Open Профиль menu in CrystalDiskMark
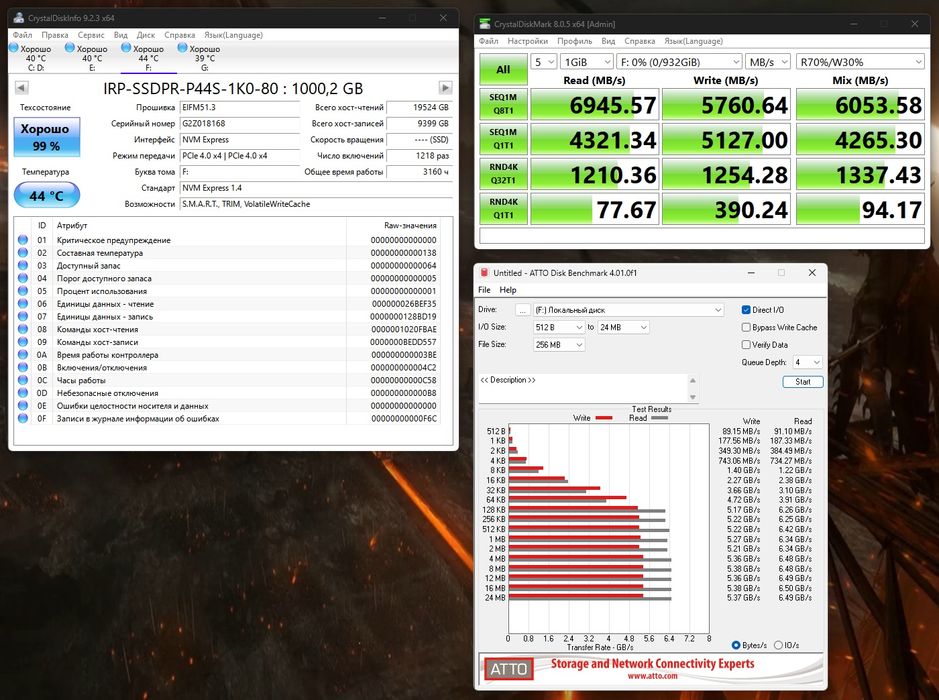Viewport: 939px width, 700px height. pyautogui.click(x=574, y=41)
